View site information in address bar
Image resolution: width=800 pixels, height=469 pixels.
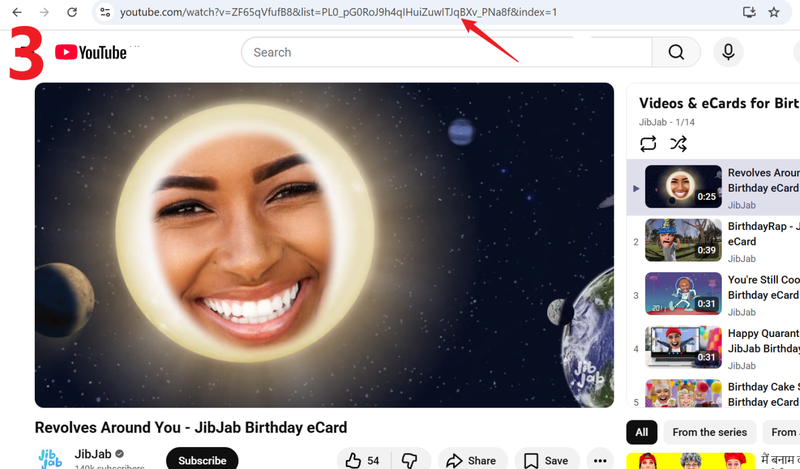coord(104,12)
